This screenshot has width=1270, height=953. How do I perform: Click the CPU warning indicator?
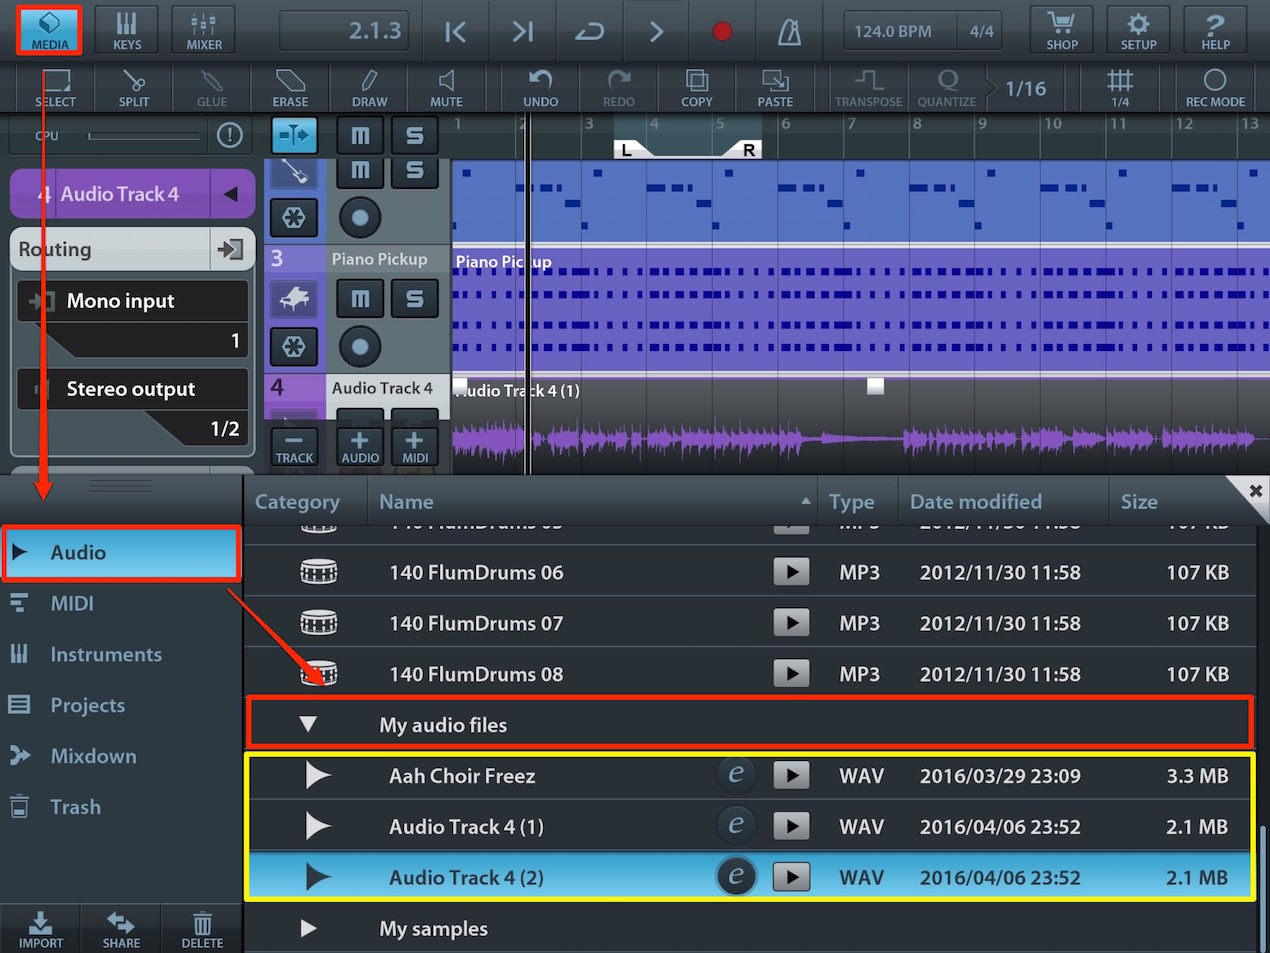(230, 135)
